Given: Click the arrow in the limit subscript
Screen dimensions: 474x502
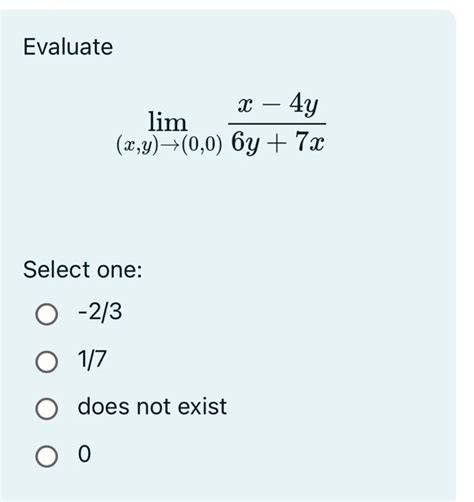Looking at the screenshot, I should 170,146.
